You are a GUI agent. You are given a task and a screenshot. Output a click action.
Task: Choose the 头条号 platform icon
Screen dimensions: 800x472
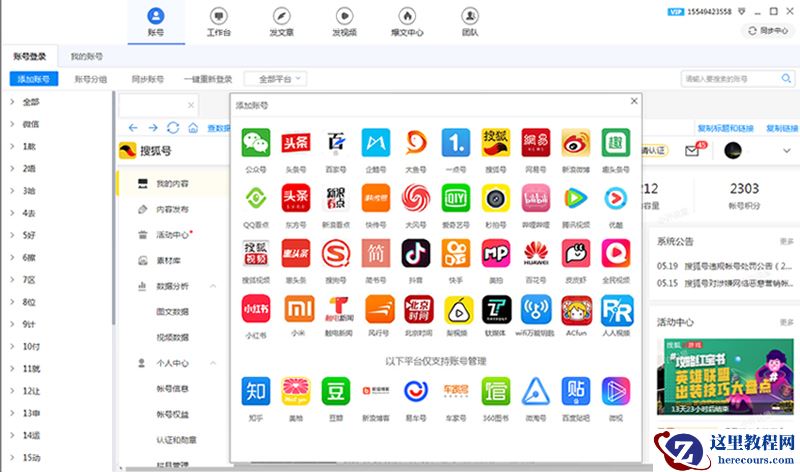point(296,142)
